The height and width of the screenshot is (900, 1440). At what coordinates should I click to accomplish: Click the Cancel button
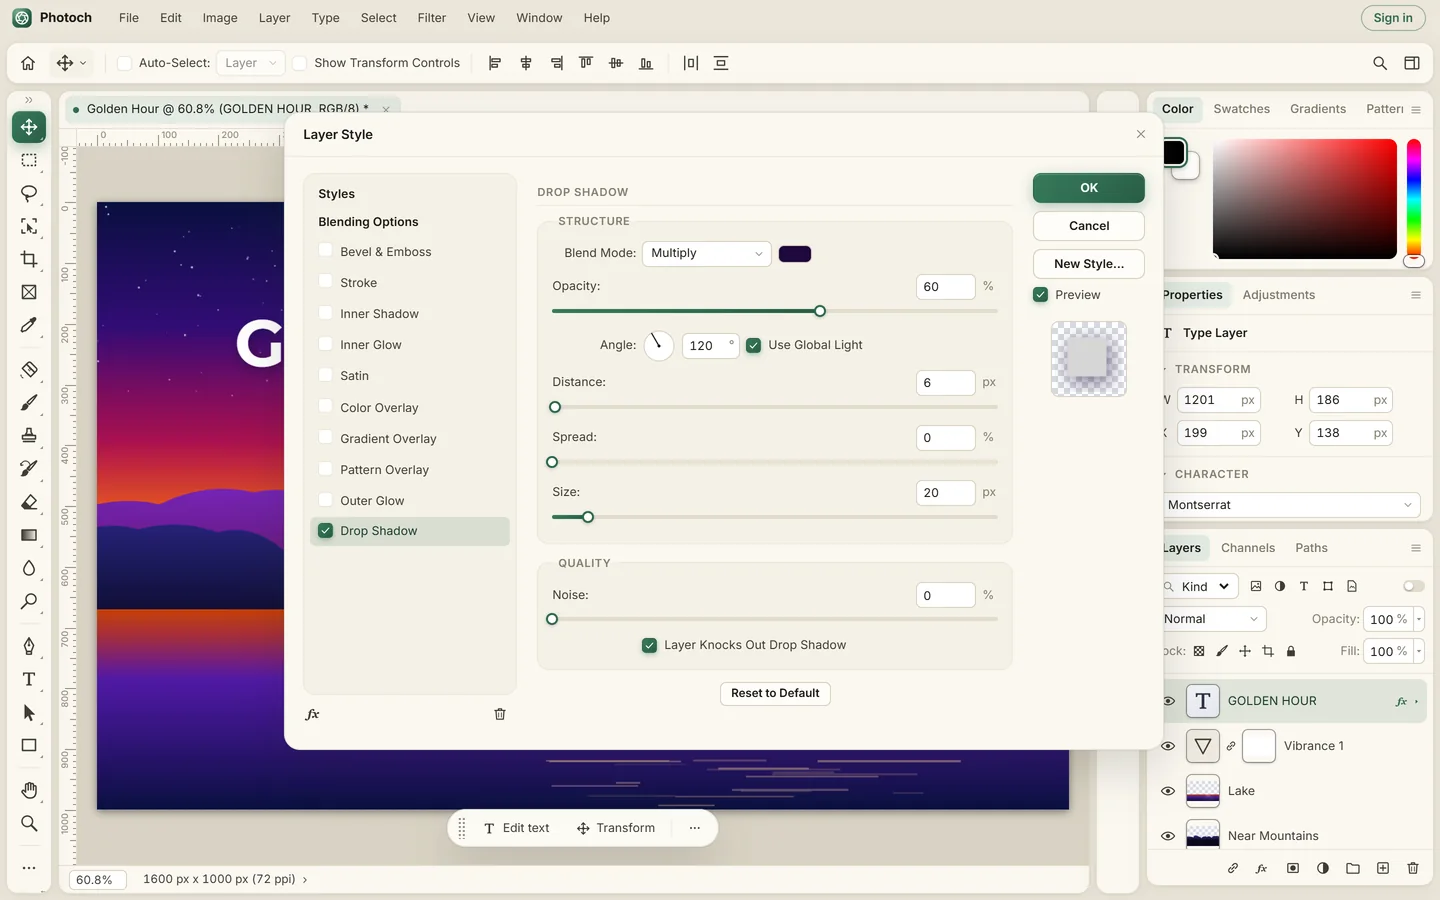pyautogui.click(x=1089, y=226)
